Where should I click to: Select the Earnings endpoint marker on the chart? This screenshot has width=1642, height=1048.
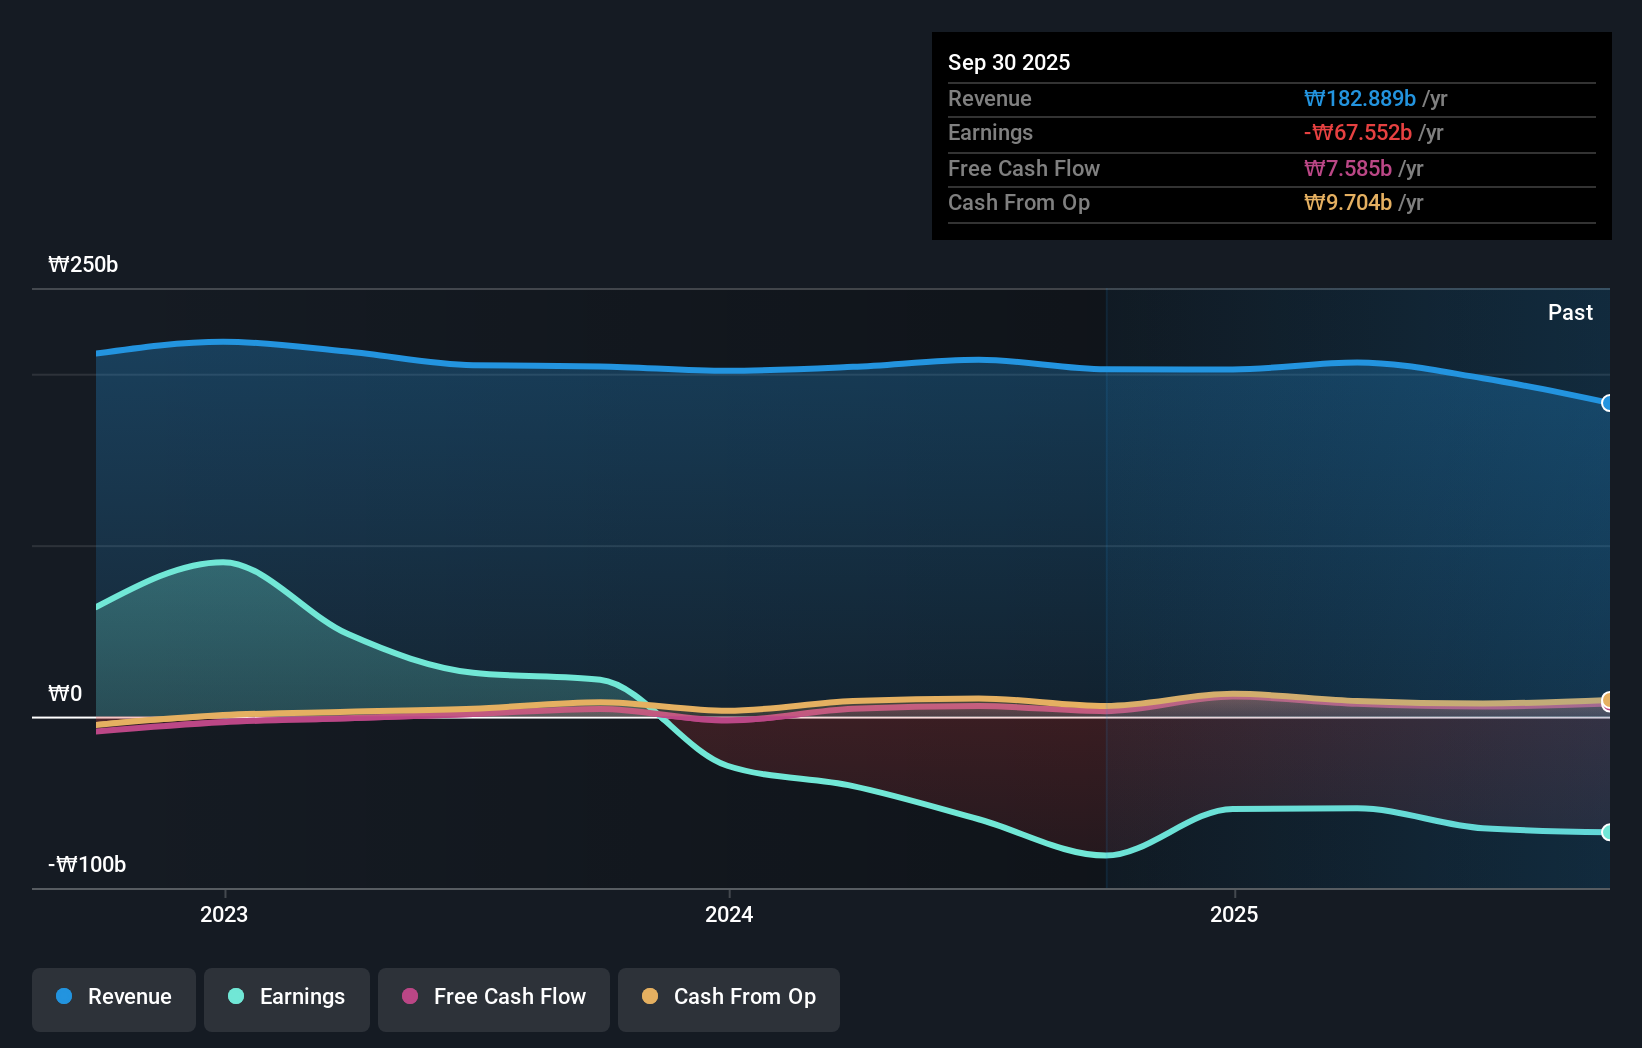(x=1607, y=832)
